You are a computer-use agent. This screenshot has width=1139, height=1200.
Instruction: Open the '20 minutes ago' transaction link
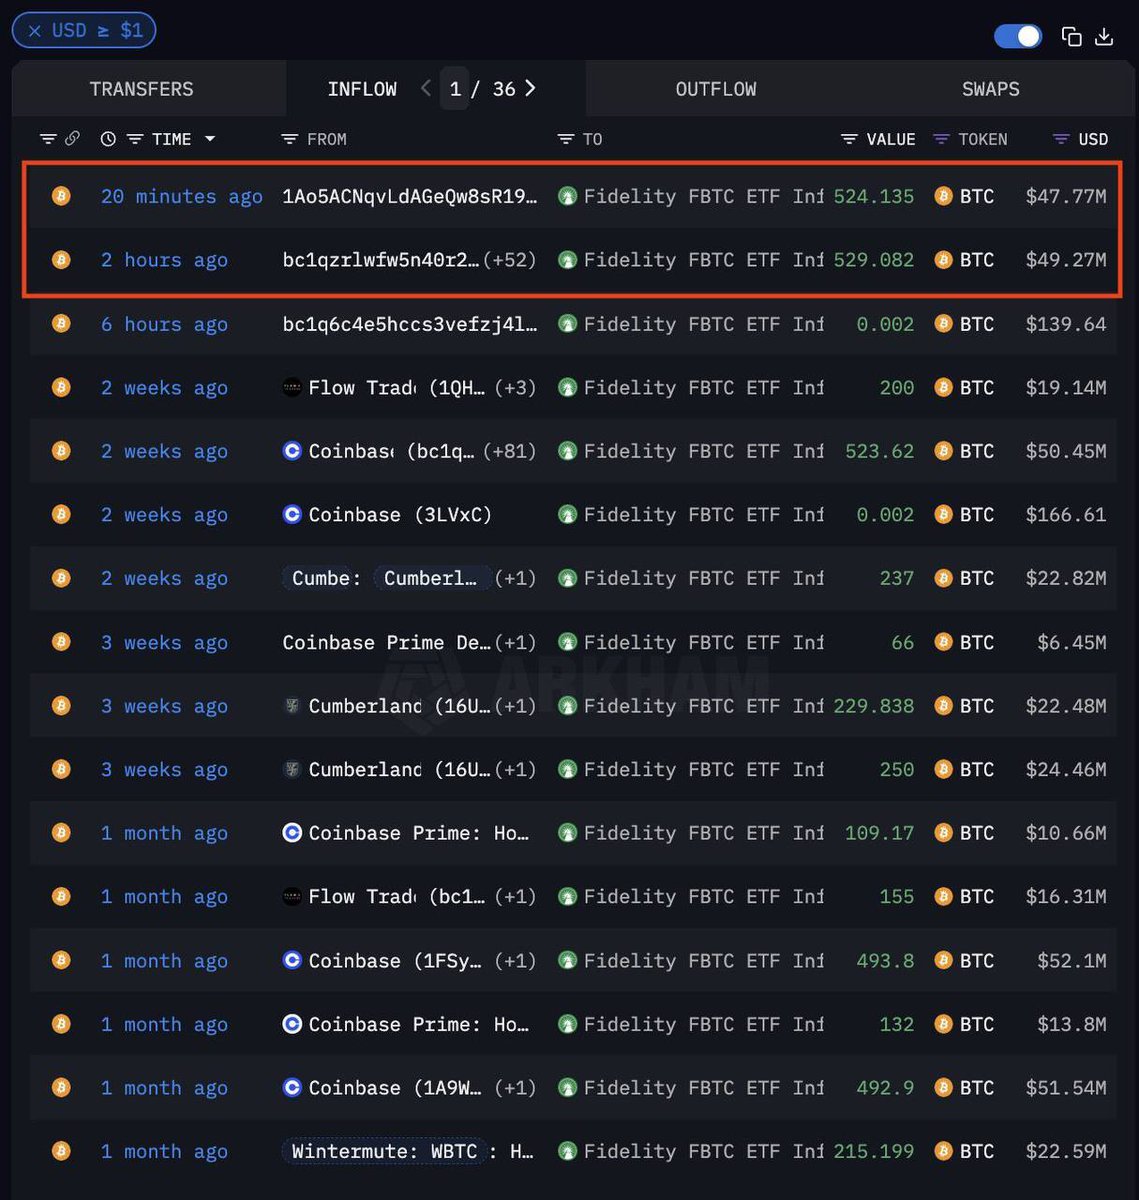click(182, 196)
